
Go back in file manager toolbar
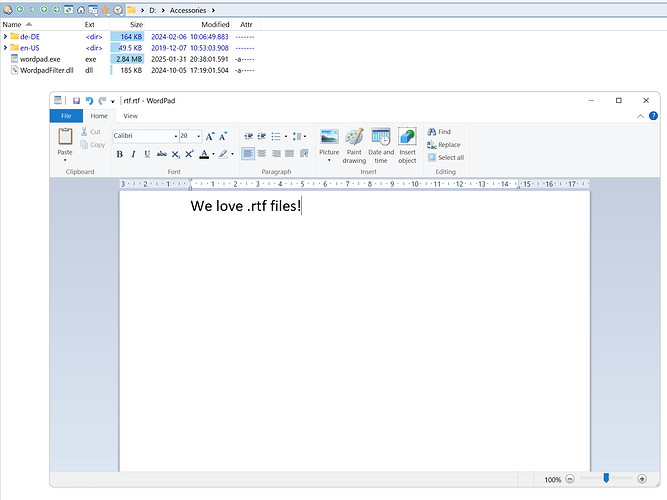click(x=20, y=9)
